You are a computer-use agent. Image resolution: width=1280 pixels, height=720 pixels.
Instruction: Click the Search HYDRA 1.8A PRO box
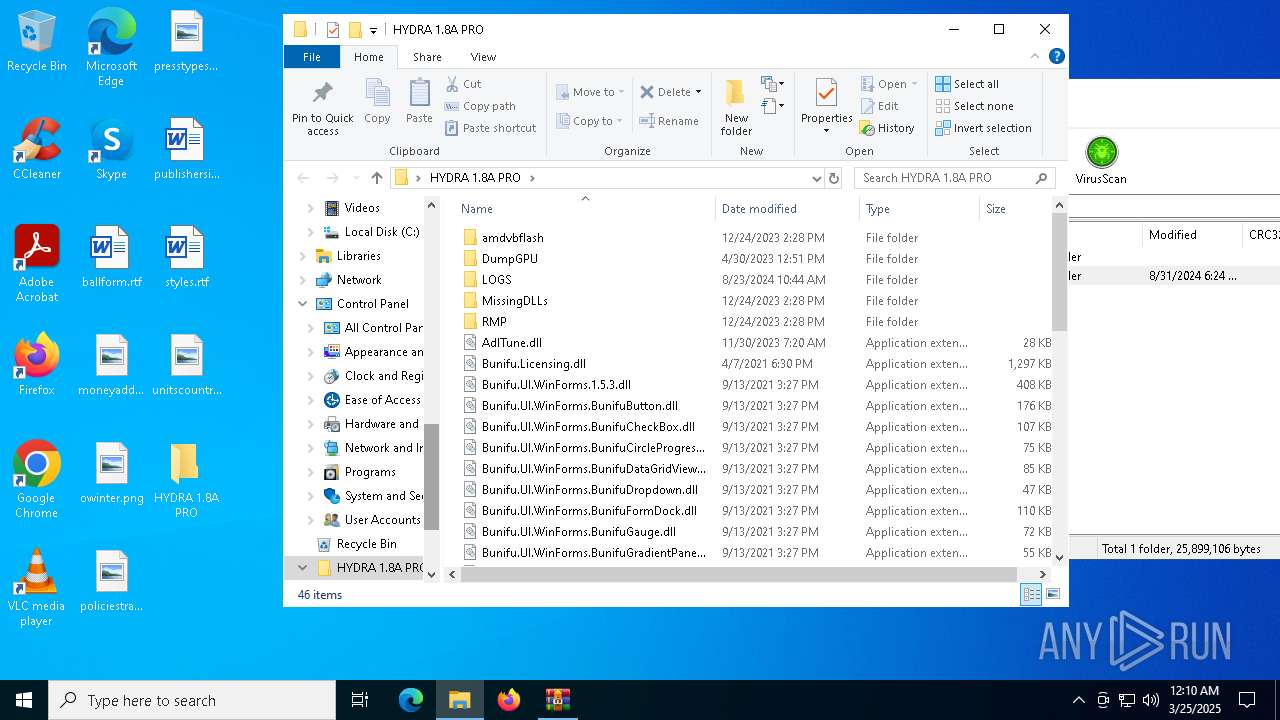click(x=954, y=178)
